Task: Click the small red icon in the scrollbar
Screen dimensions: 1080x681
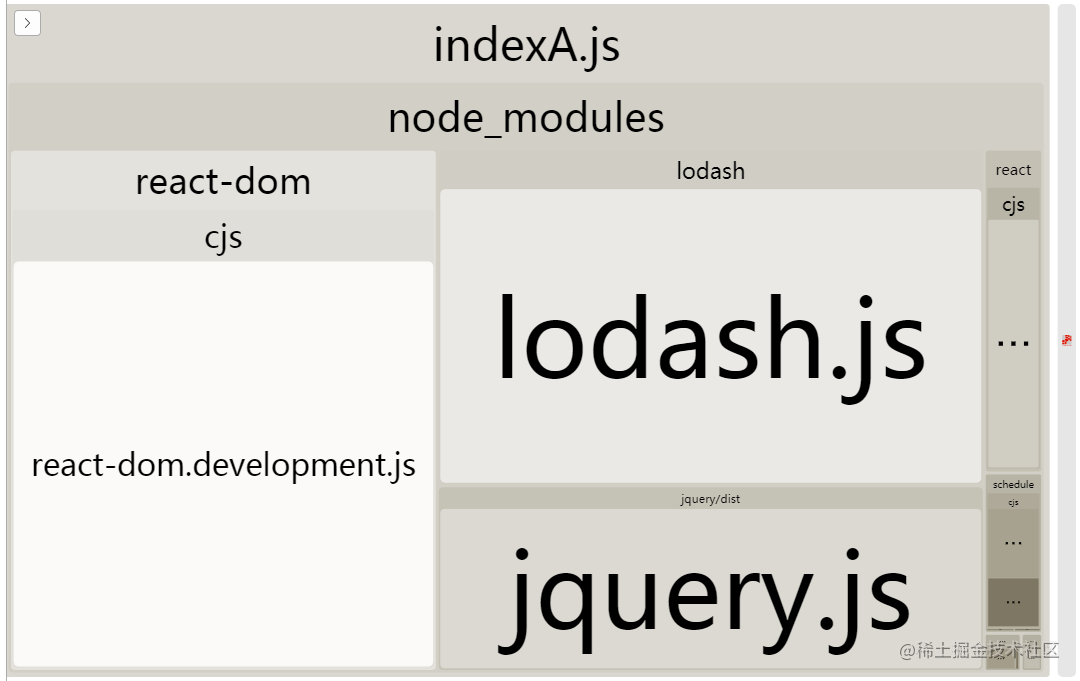Action: [1067, 340]
